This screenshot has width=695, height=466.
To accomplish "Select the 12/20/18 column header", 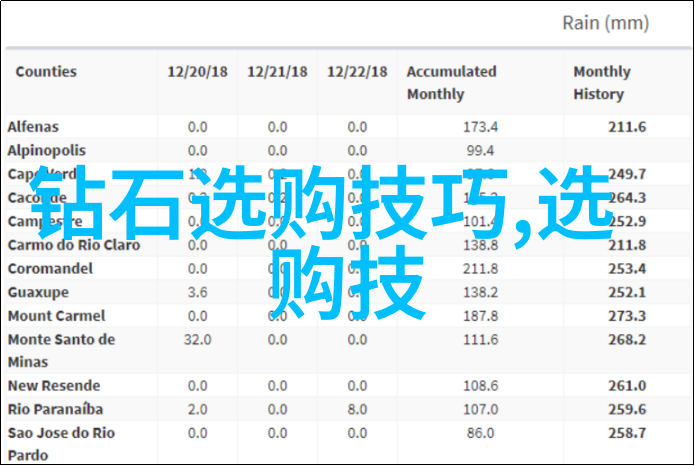I will [197, 71].
